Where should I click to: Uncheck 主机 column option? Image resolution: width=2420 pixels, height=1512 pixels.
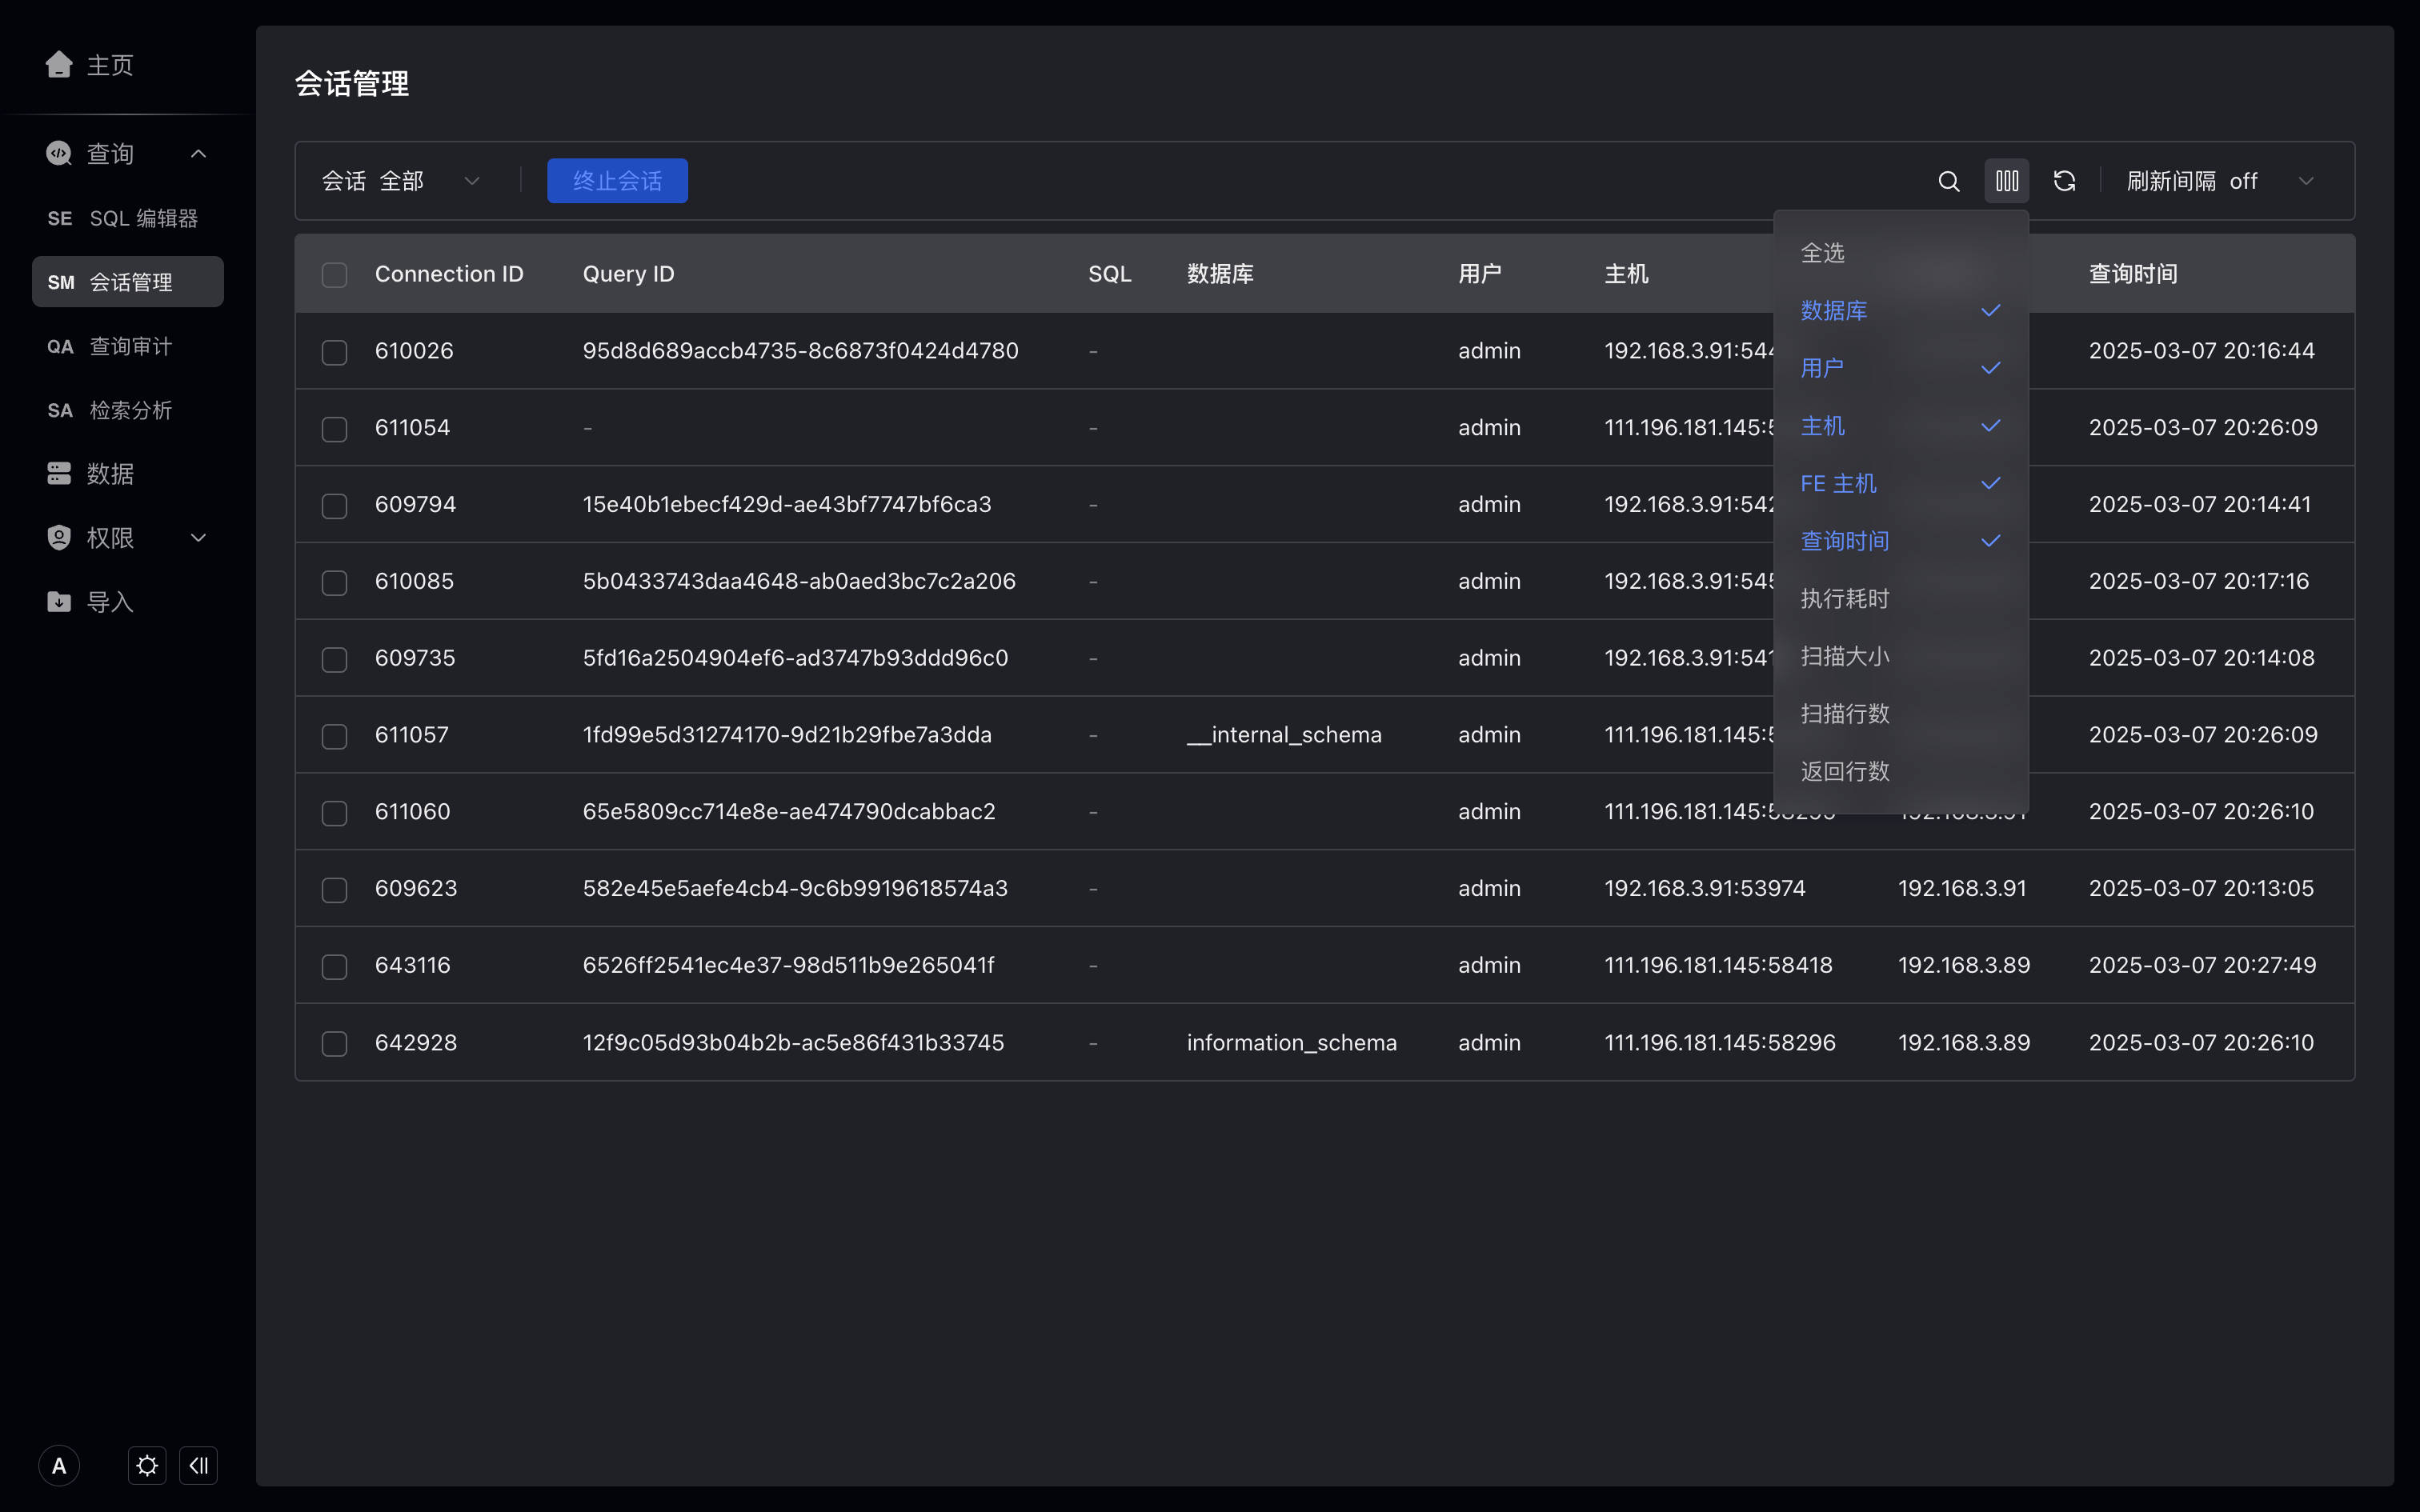point(1901,426)
